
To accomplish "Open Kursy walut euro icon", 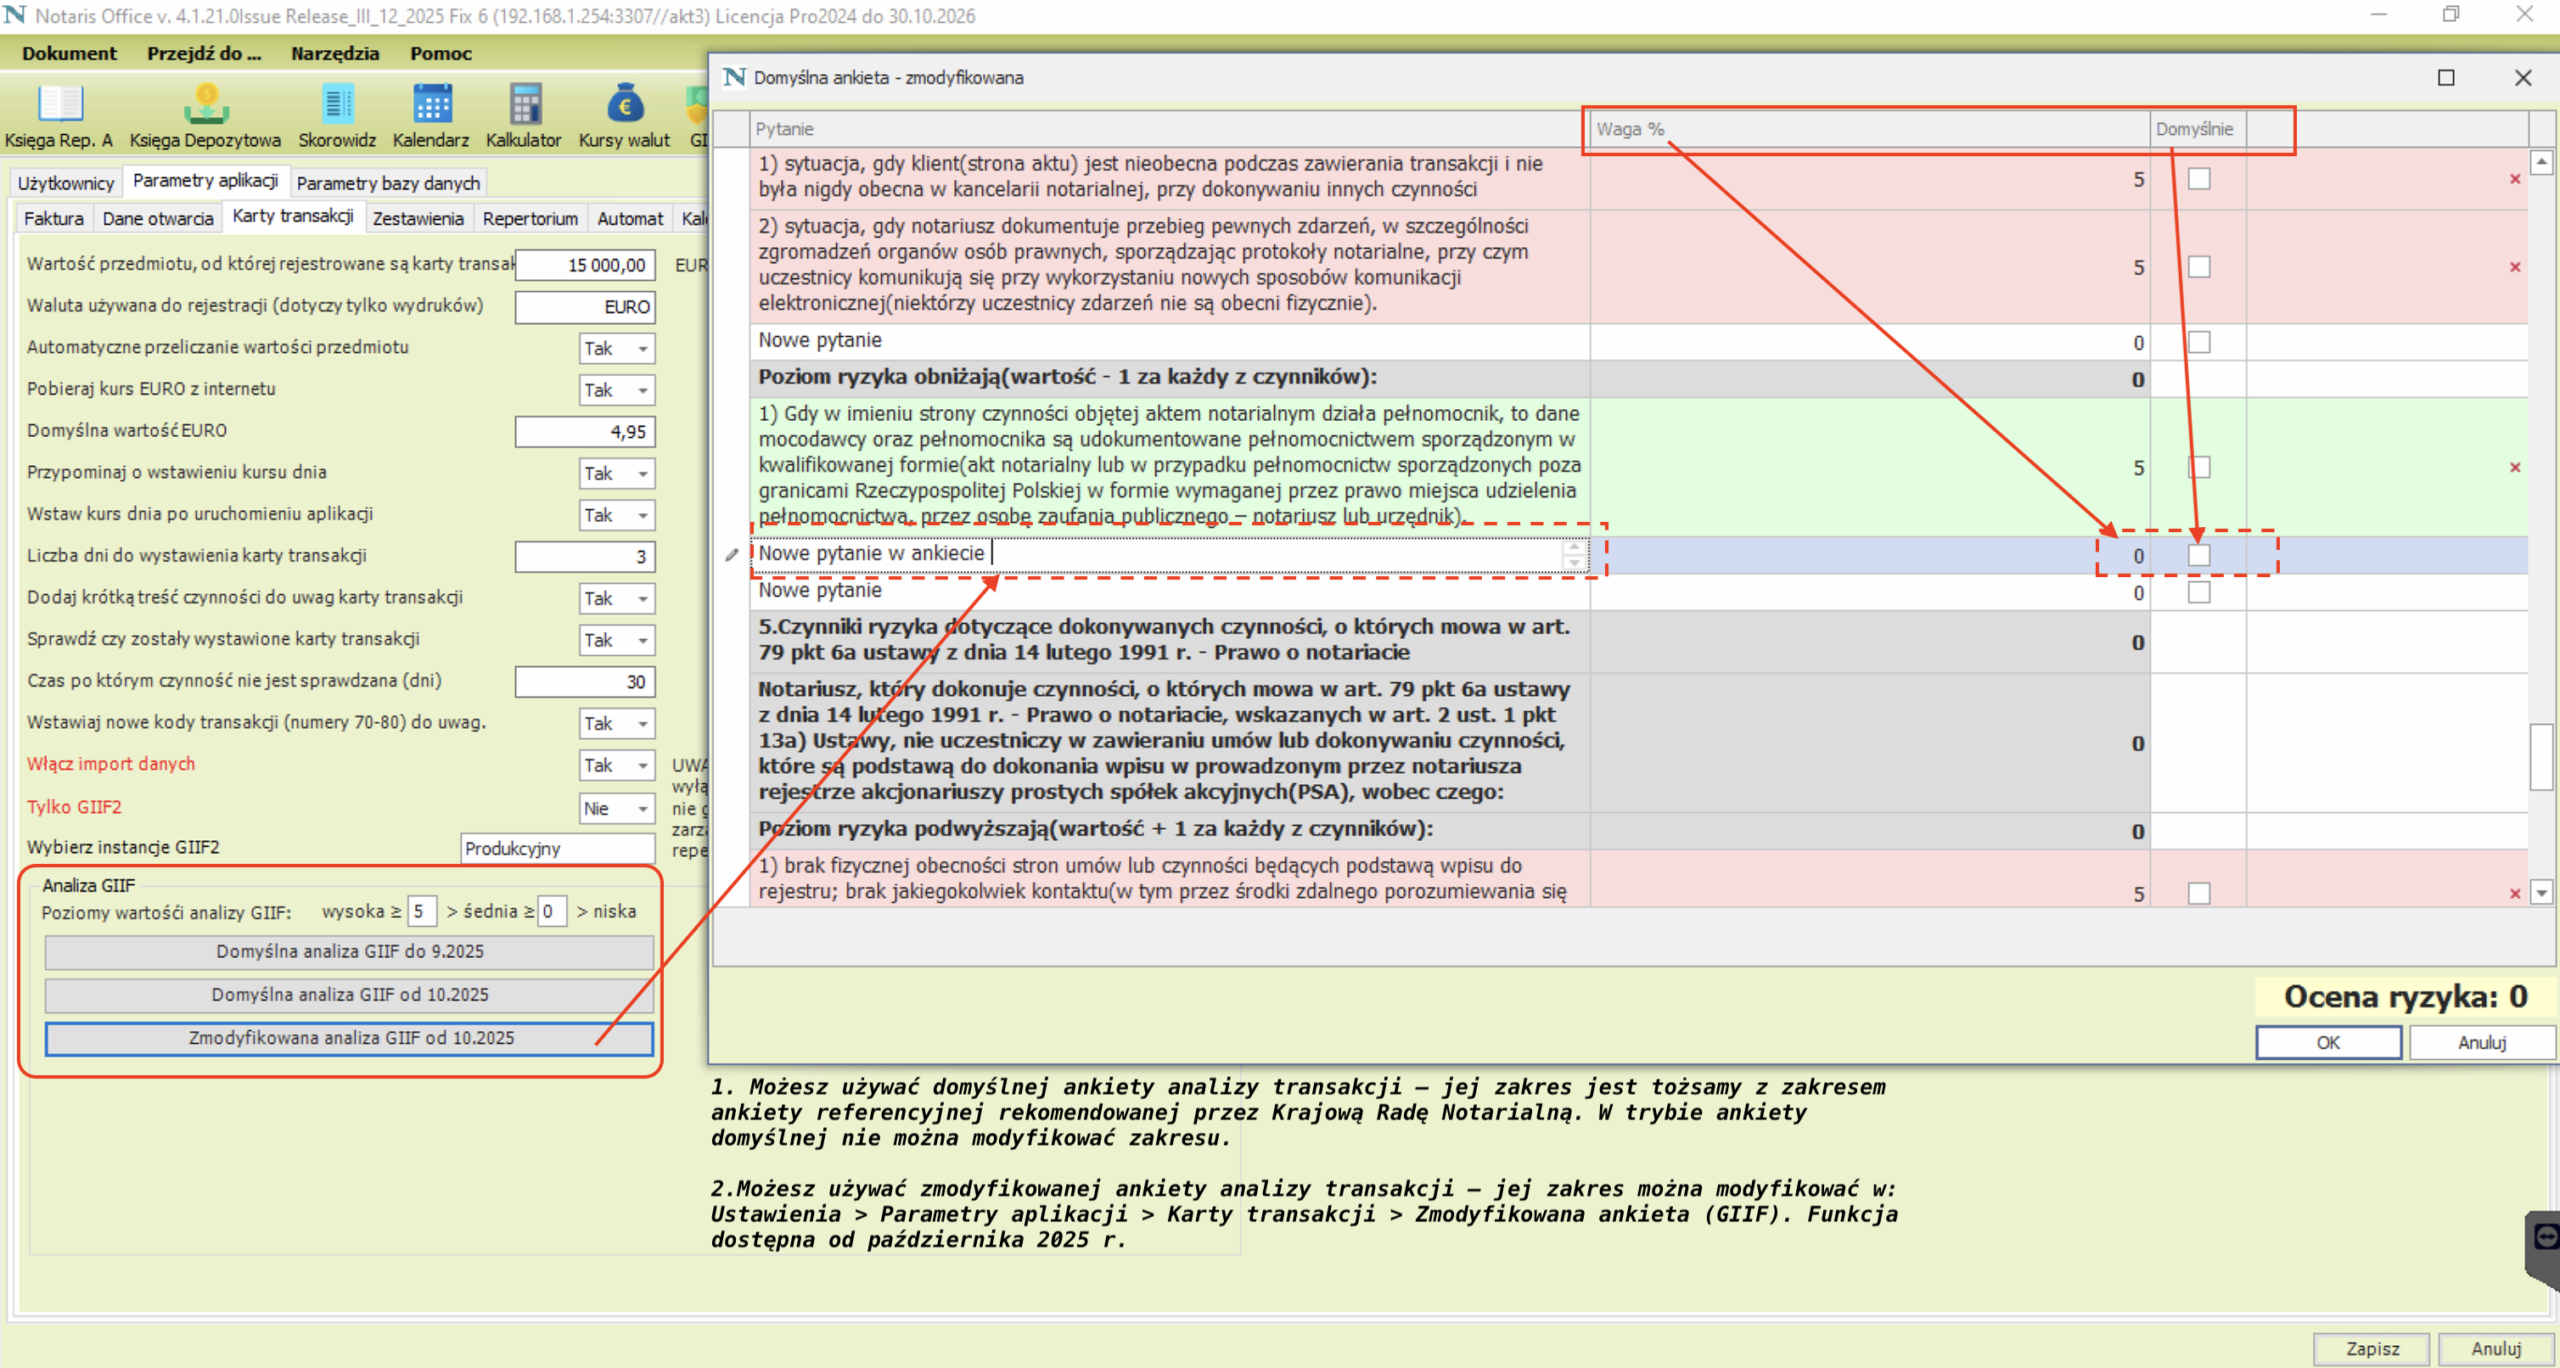I will pos(624,103).
